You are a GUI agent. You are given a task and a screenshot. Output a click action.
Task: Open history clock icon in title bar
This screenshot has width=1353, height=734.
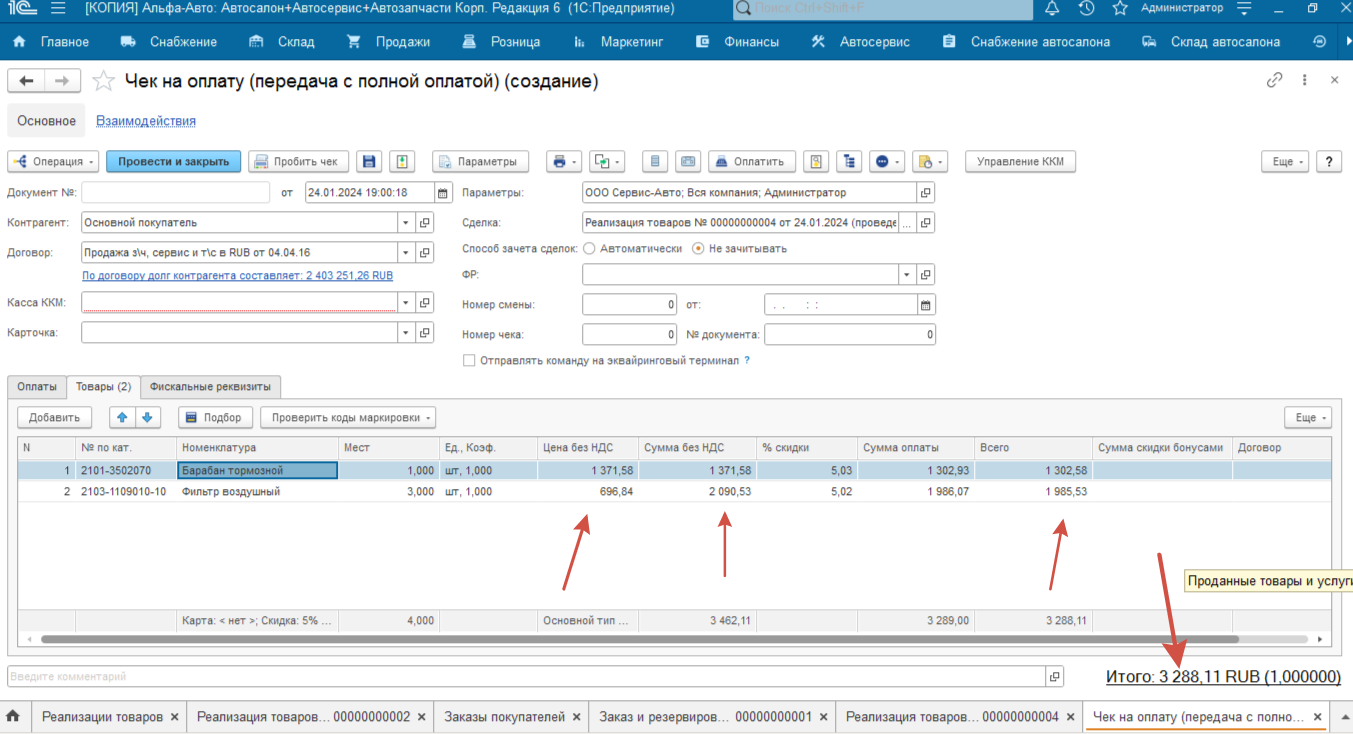tap(1086, 9)
